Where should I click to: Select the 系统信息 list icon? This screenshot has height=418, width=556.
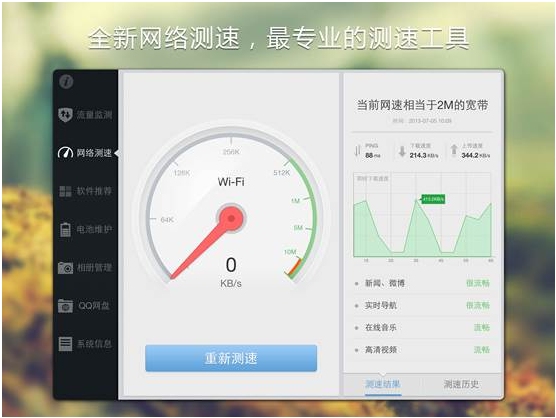65,344
